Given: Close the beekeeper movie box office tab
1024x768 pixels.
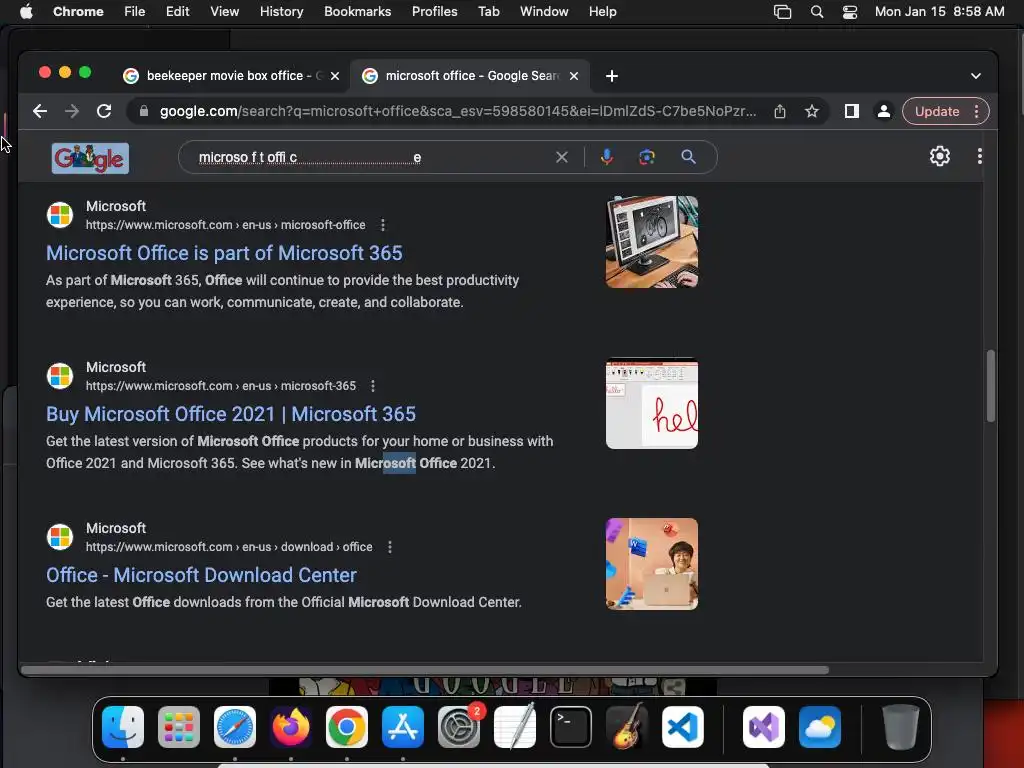Looking at the screenshot, I should click(x=335, y=76).
